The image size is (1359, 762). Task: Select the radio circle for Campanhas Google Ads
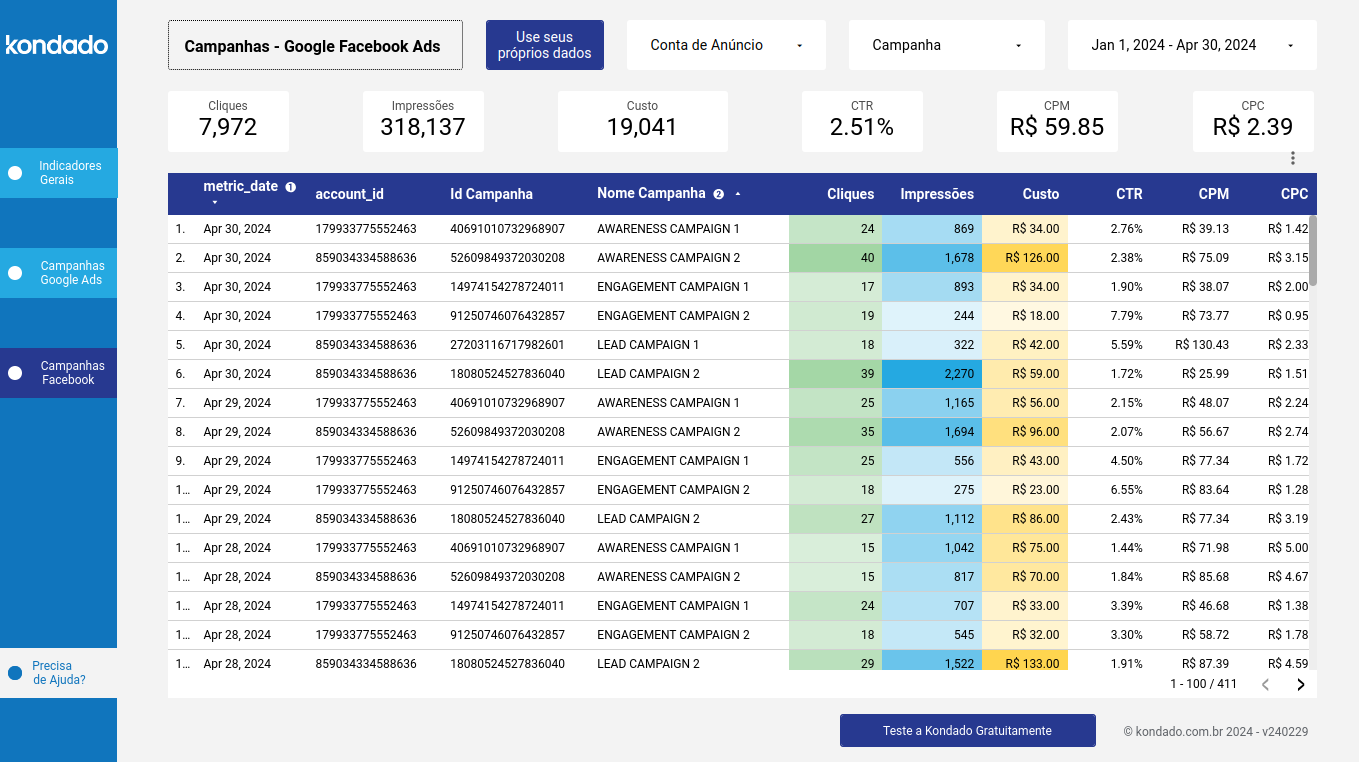point(14,272)
